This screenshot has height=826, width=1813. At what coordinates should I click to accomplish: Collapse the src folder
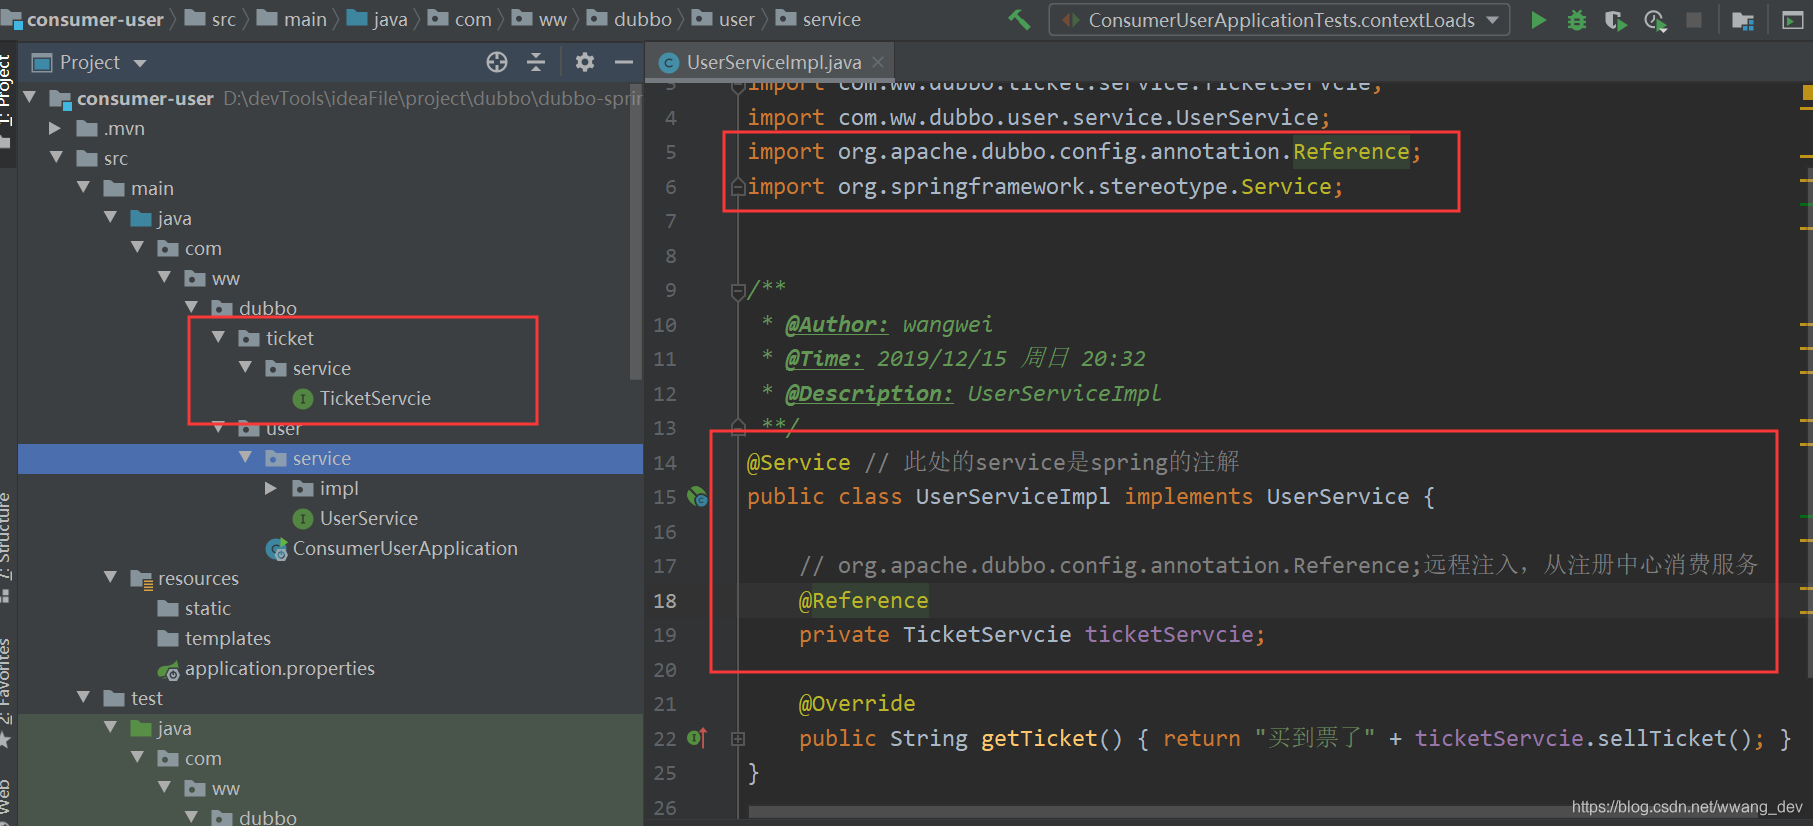(x=57, y=158)
